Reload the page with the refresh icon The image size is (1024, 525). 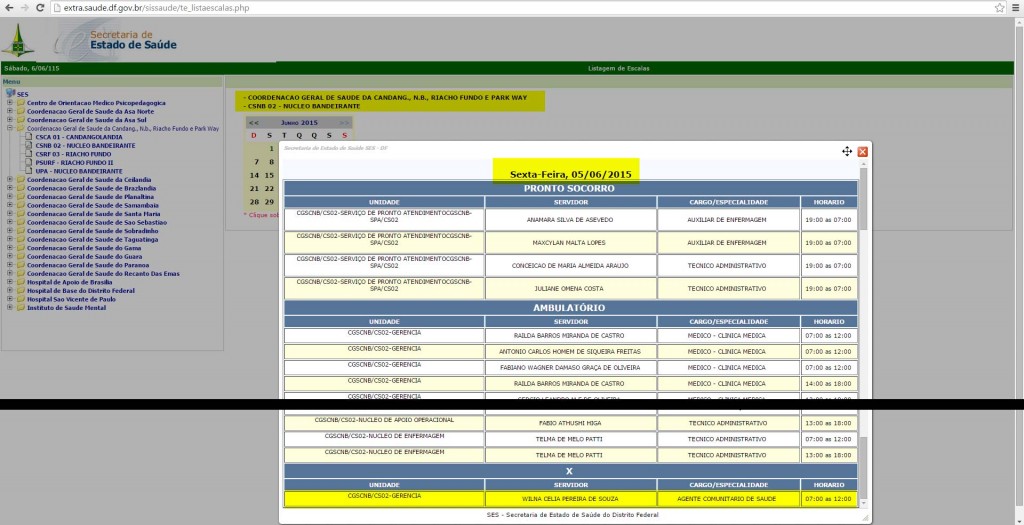(x=45, y=8)
